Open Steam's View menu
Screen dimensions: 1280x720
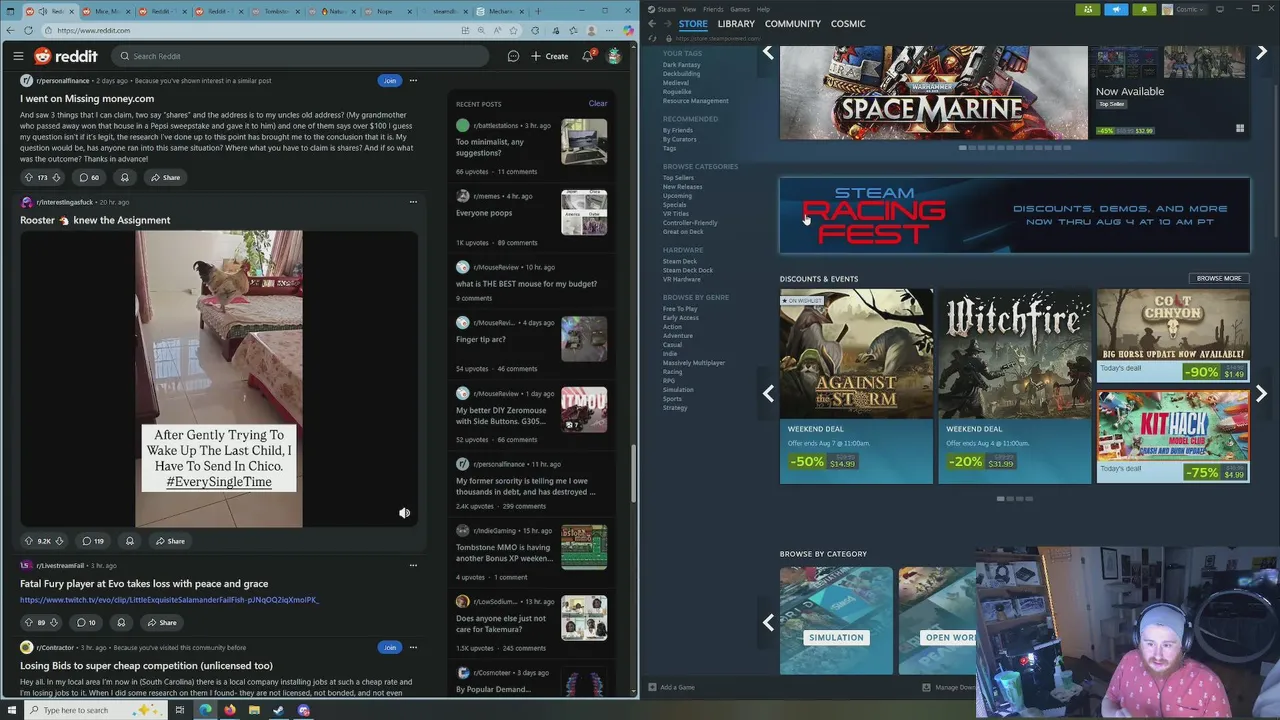pos(689,9)
